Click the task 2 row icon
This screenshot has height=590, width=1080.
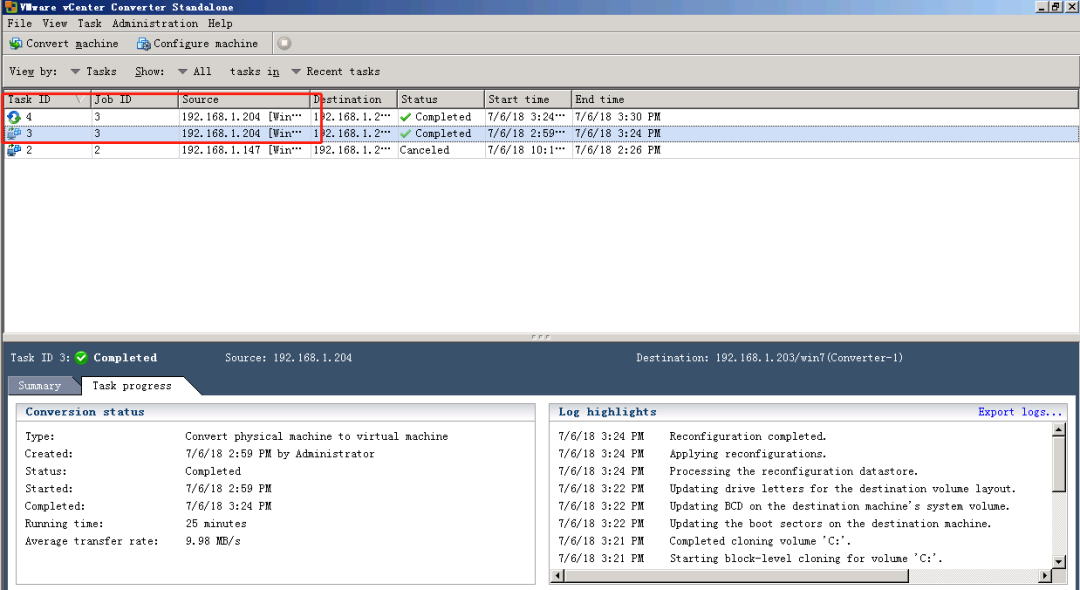[14, 150]
